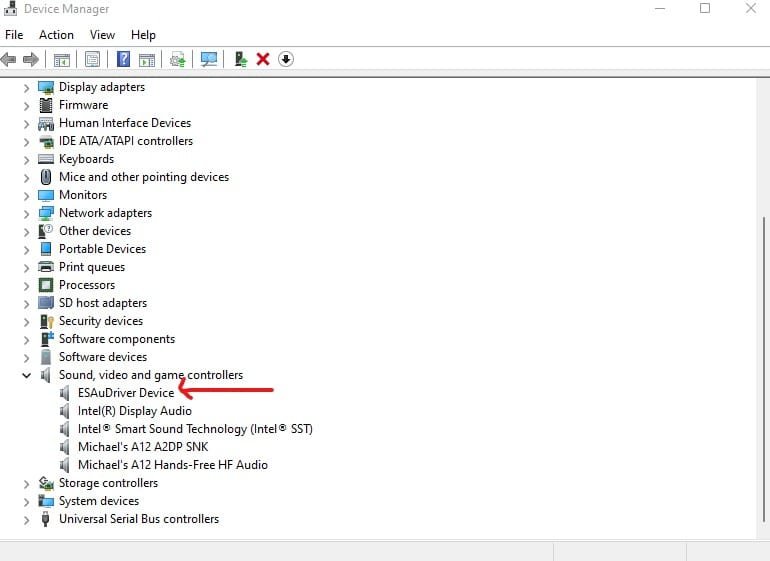Open the Action menu
Screen dimensions: 770x561
[x=56, y=35]
